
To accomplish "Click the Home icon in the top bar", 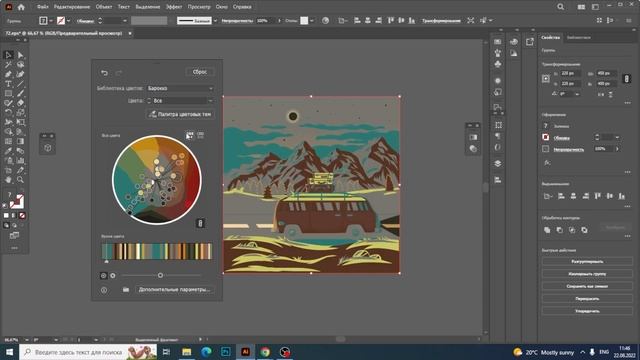I will pos(21,7).
